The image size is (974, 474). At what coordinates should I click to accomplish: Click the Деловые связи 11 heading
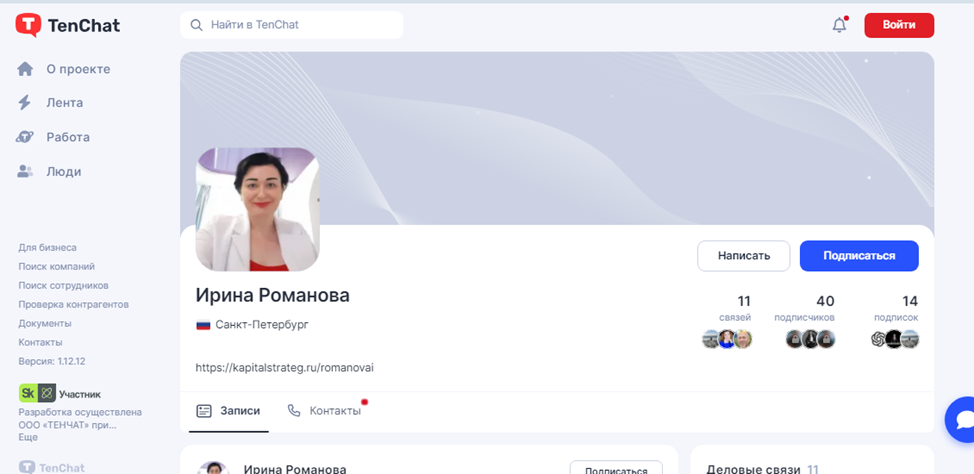click(x=763, y=469)
